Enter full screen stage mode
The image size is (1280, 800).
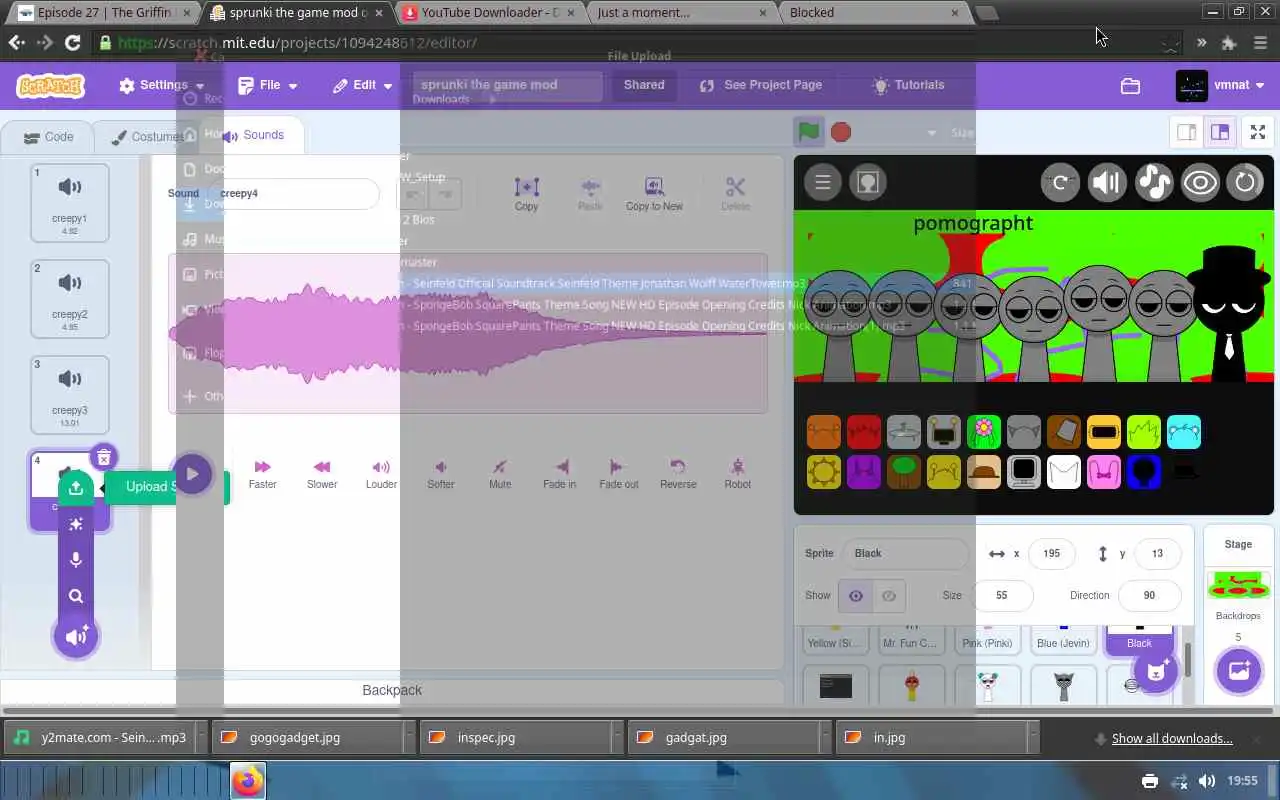click(1258, 132)
